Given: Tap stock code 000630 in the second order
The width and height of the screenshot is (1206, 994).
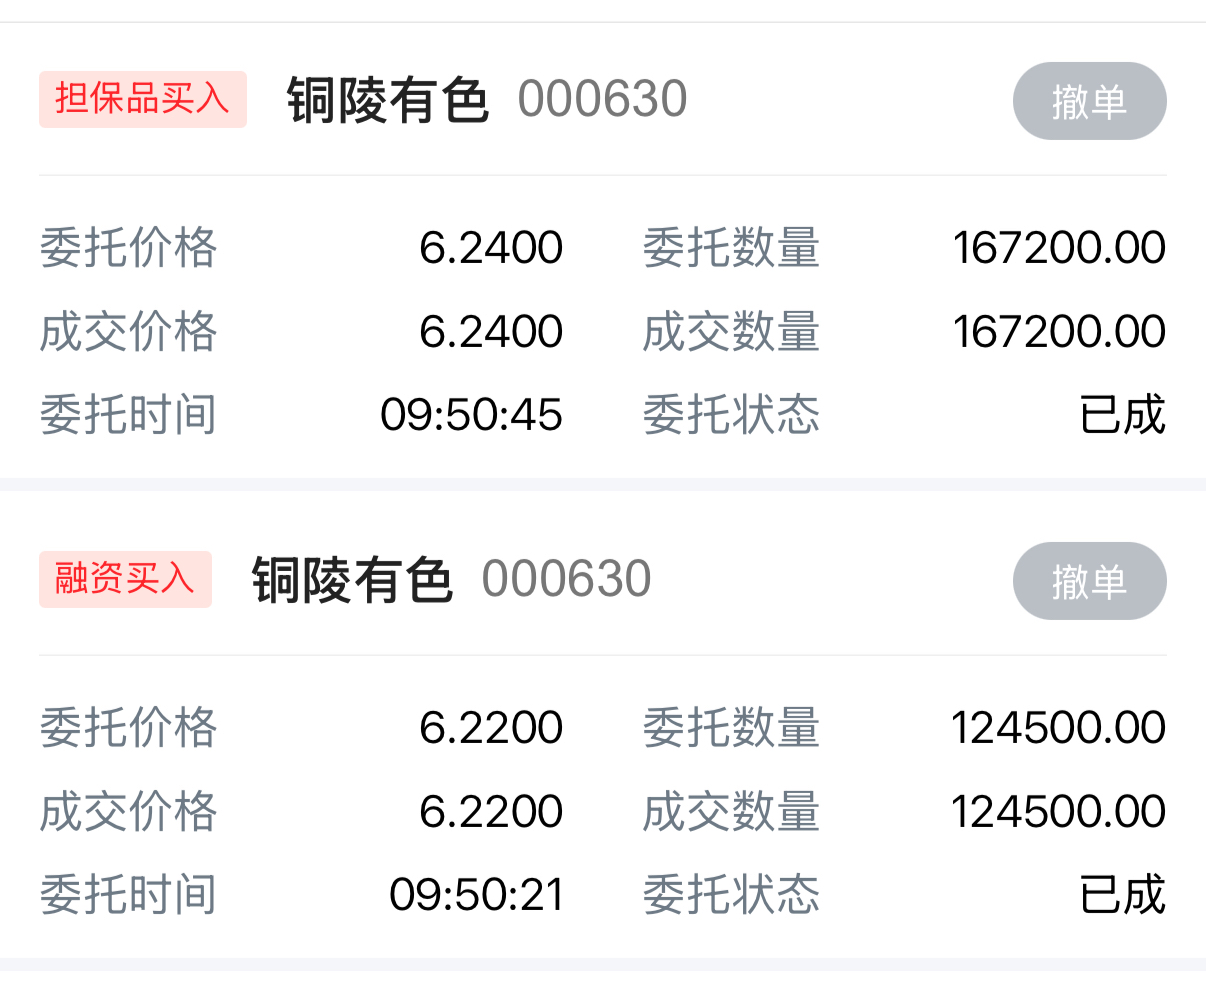Looking at the screenshot, I should click(x=566, y=580).
